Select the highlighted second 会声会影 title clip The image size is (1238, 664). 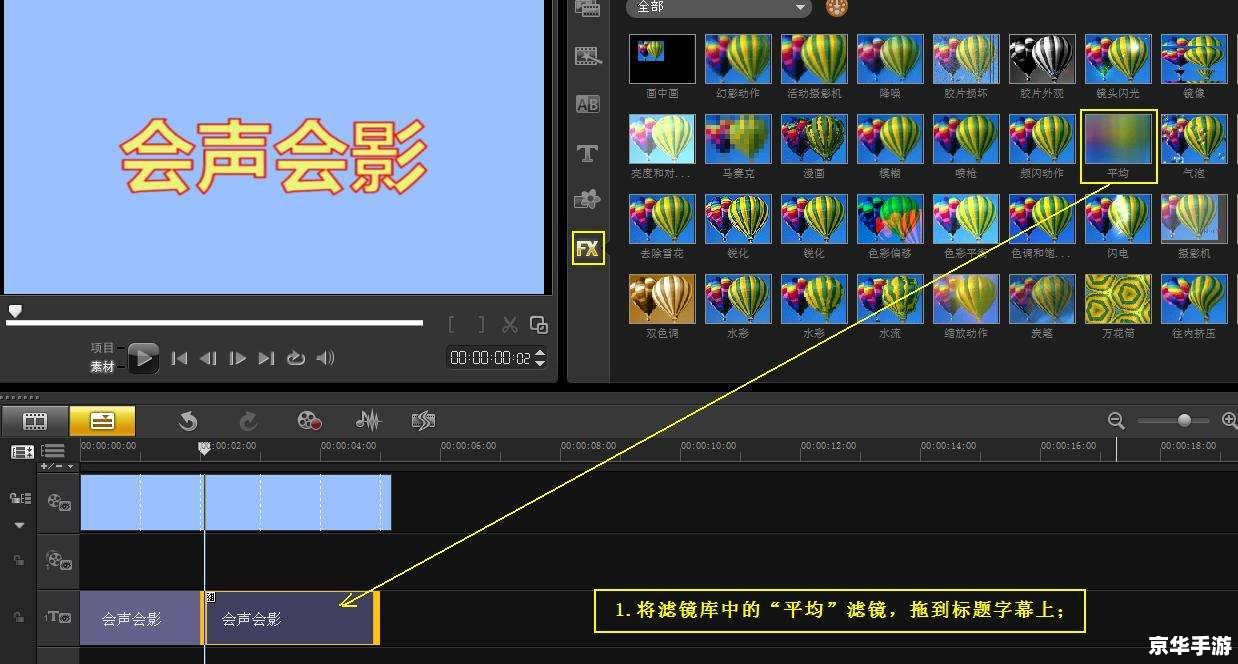[x=291, y=619]
